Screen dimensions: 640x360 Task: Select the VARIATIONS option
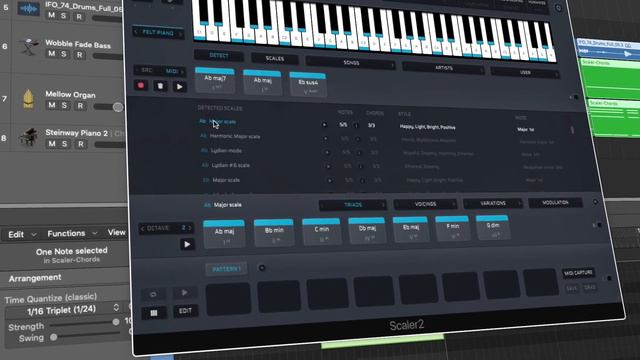[x=493, y=203]
